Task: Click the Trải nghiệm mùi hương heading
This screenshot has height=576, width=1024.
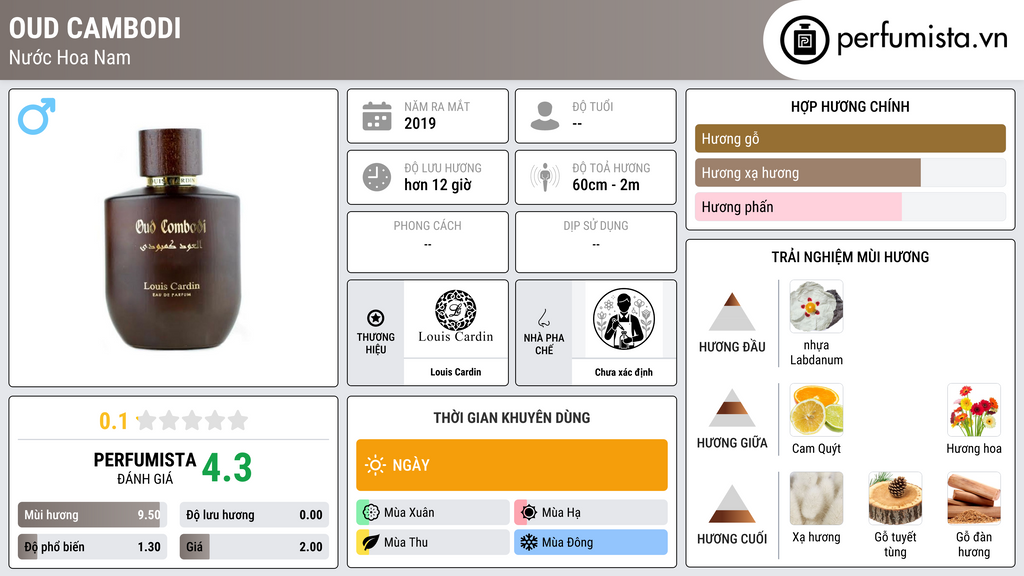Action: point(850,257)
